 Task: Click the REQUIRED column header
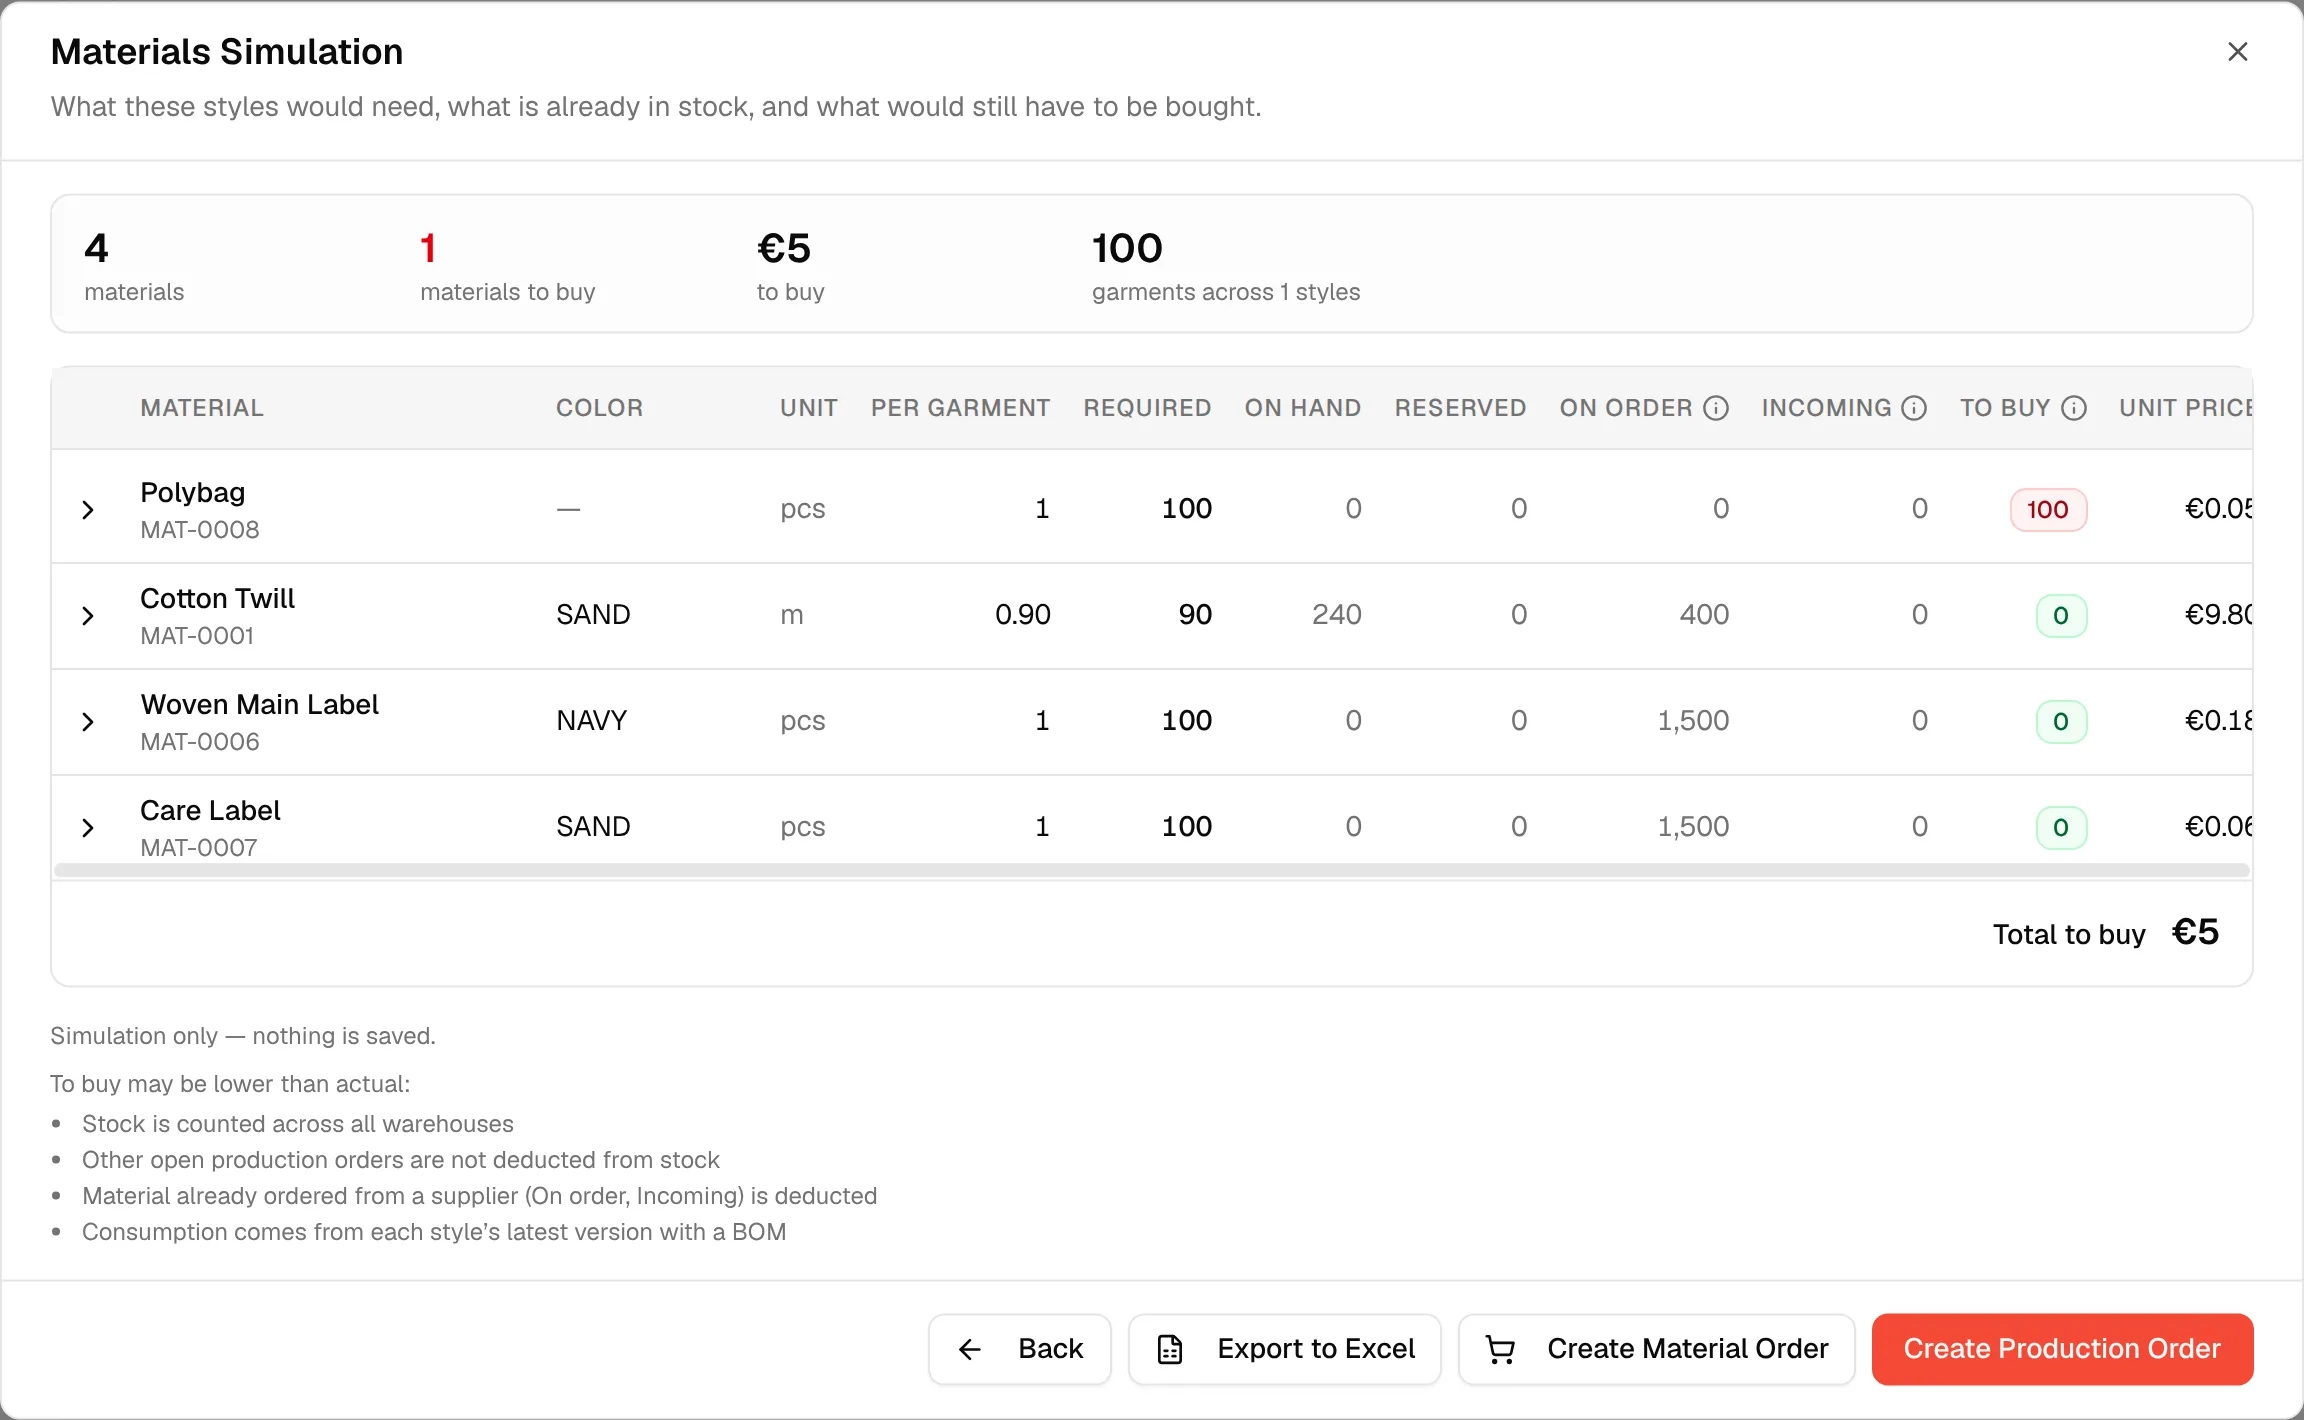(x=1147, y=408)
